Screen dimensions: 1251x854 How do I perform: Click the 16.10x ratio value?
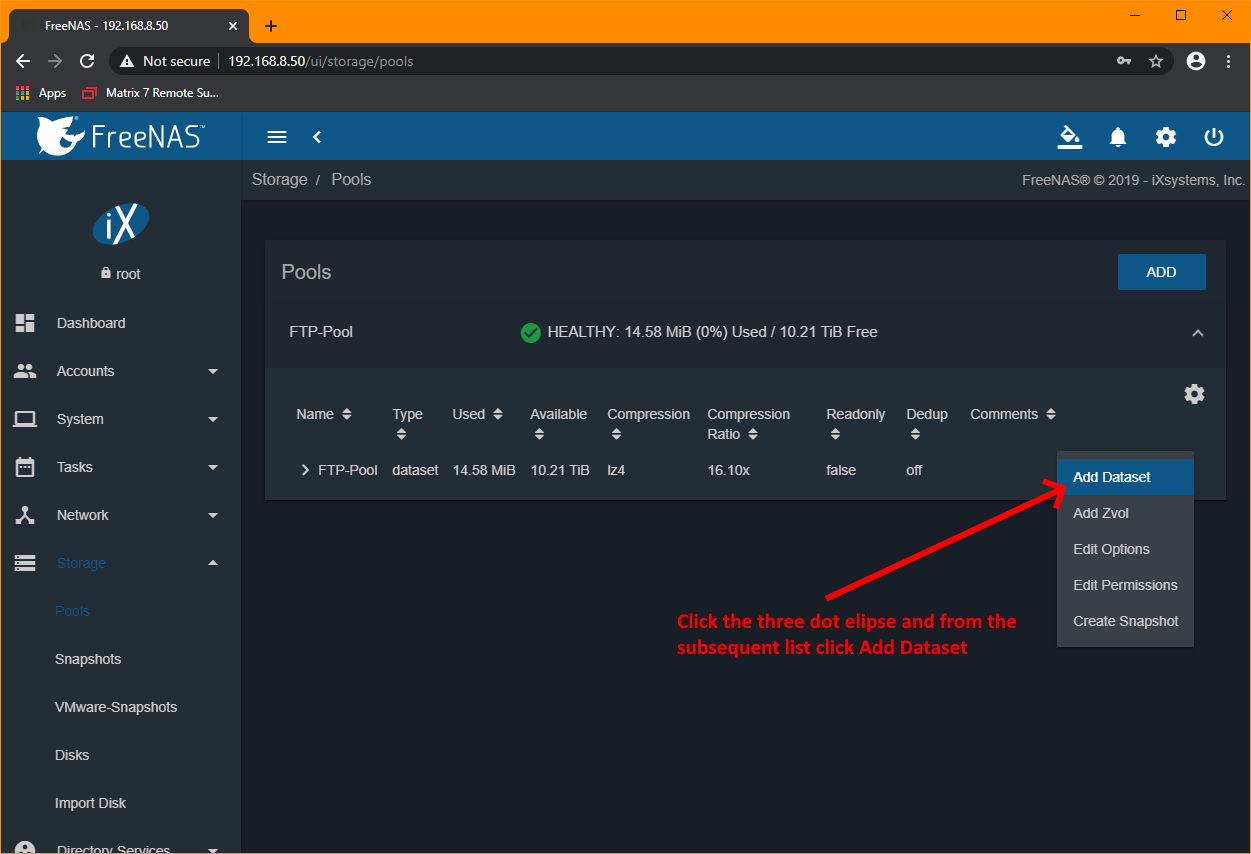click(728, 470)
